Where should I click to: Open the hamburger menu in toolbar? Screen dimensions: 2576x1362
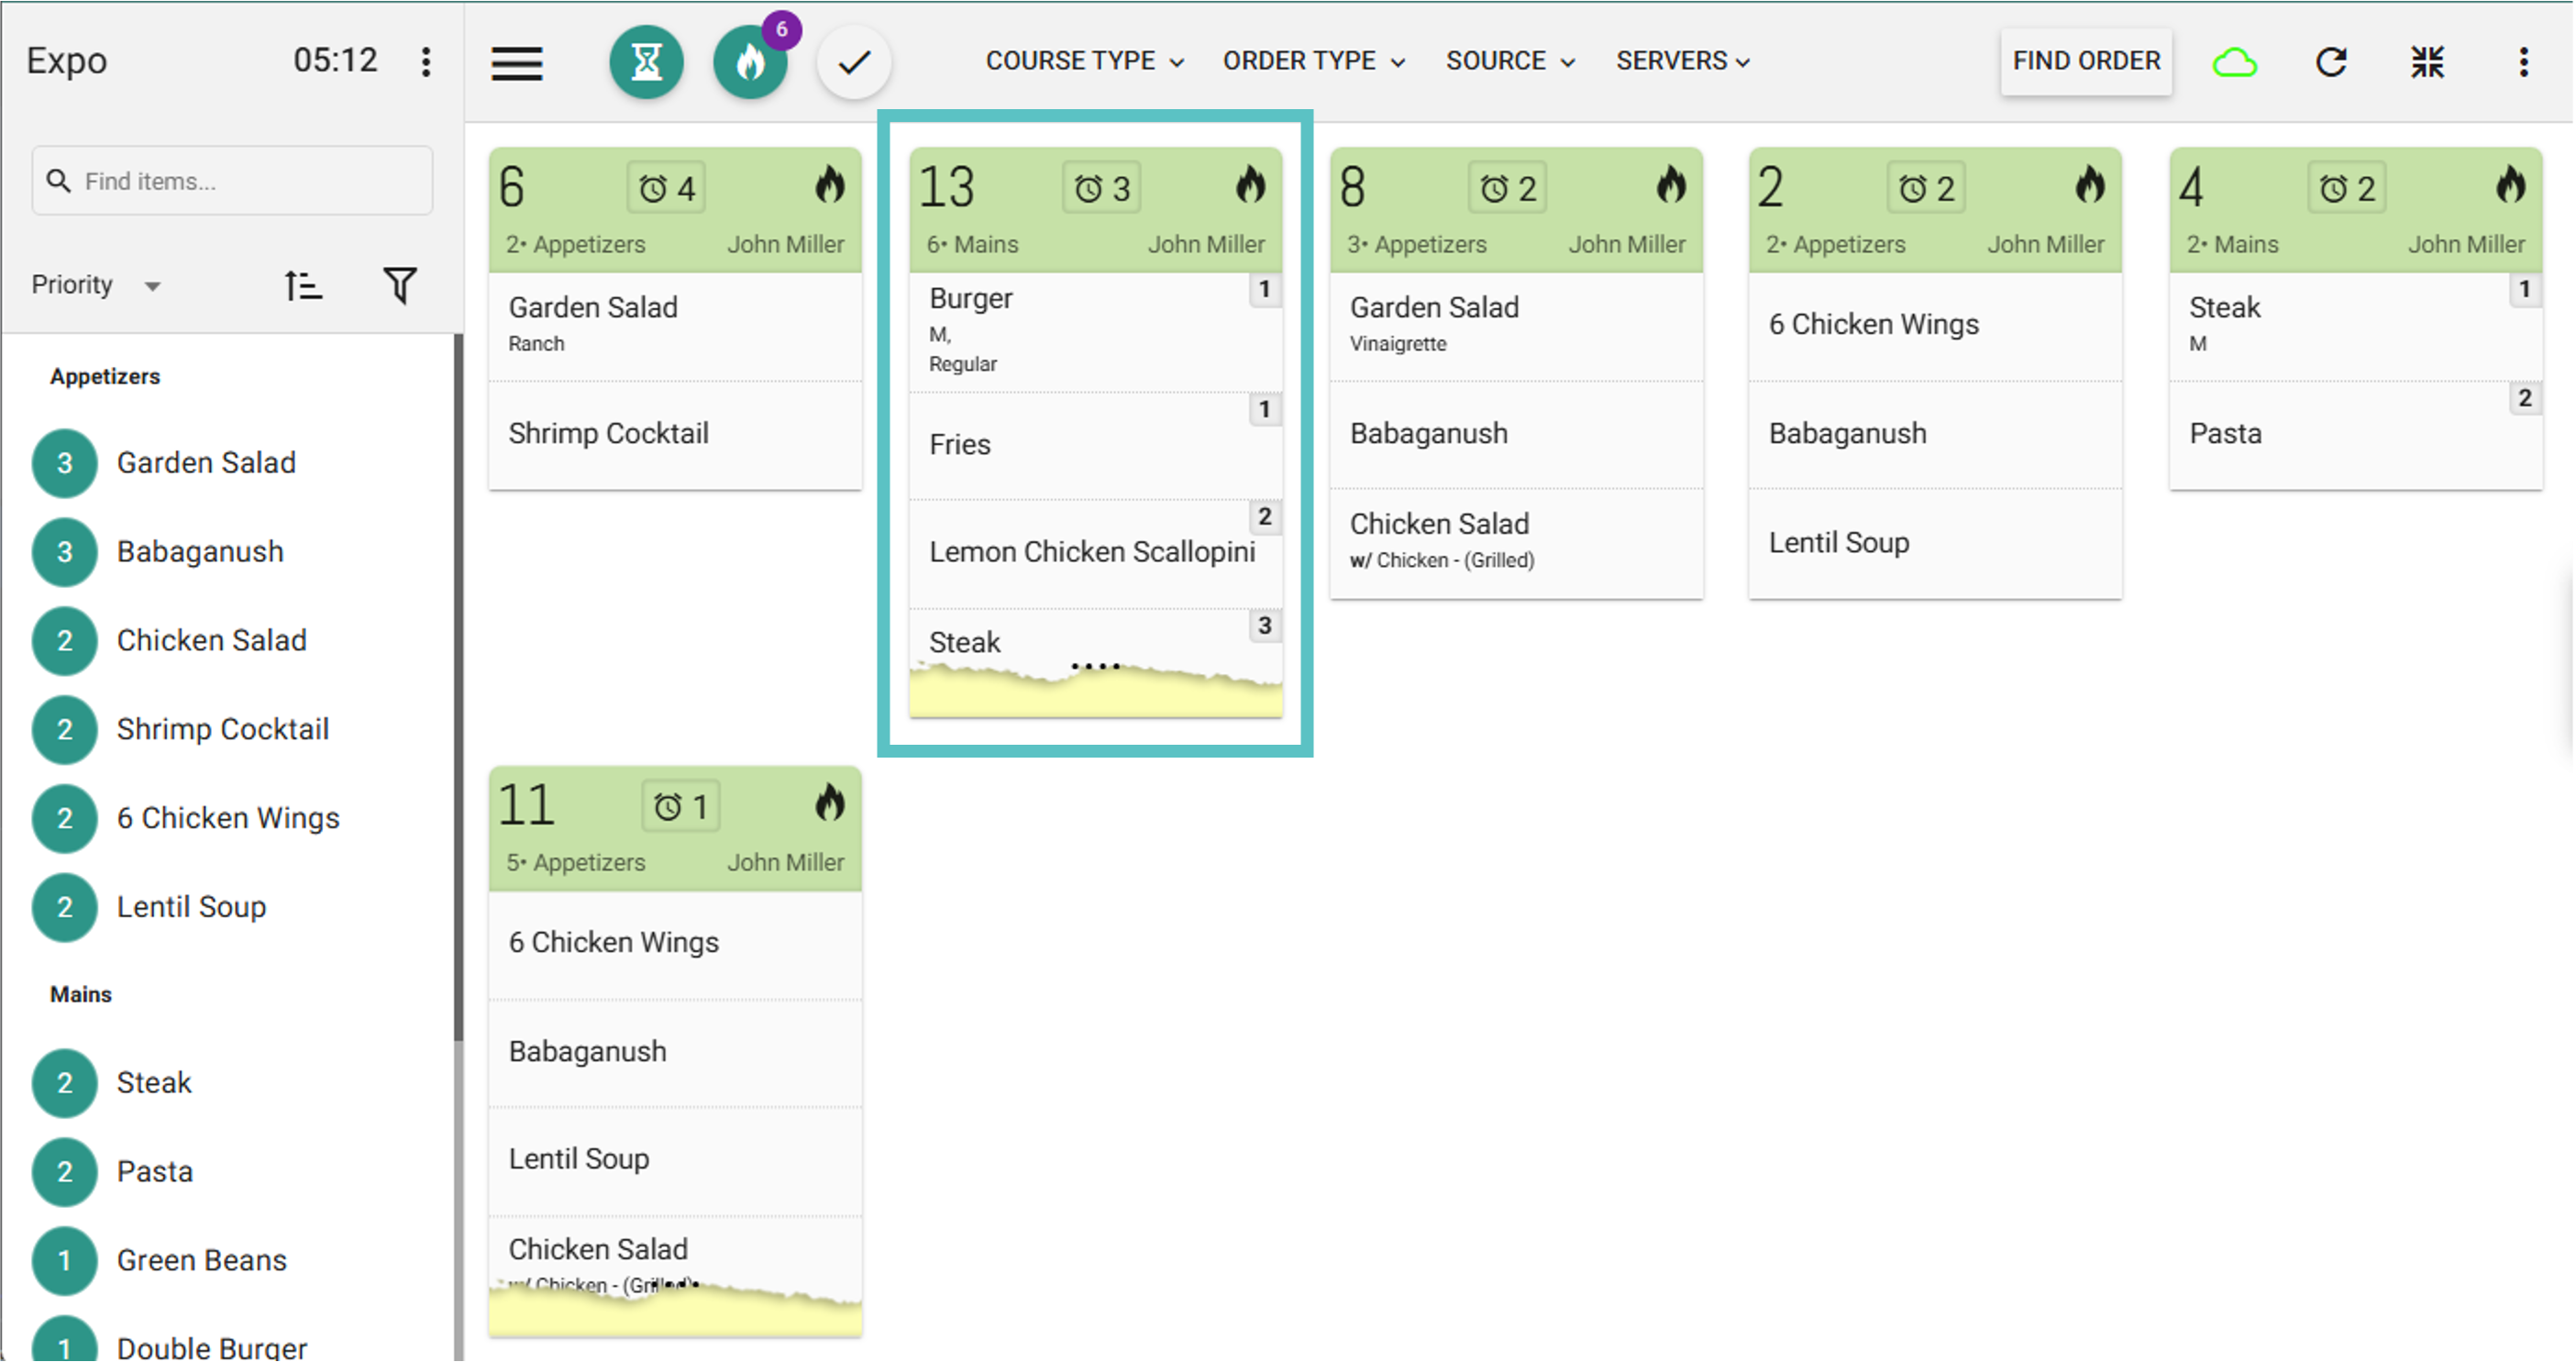pos(516,62)
